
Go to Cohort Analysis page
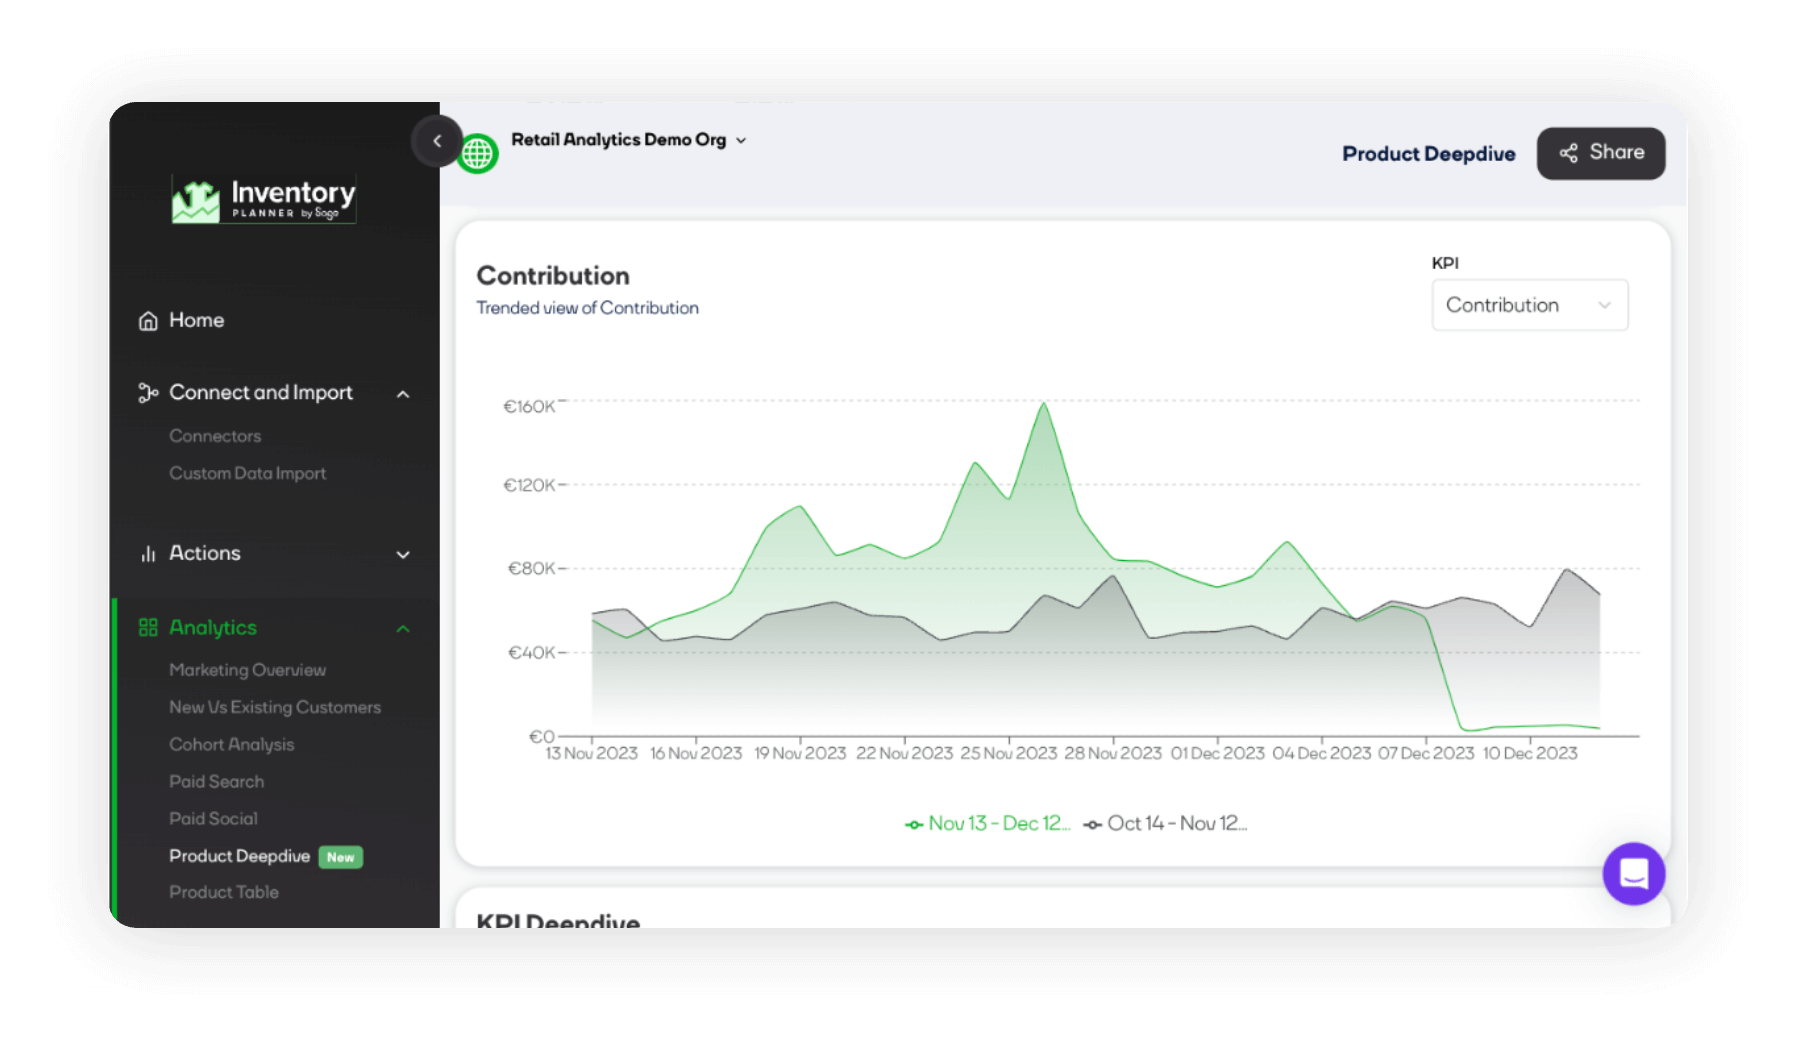[x=231, y=745]
